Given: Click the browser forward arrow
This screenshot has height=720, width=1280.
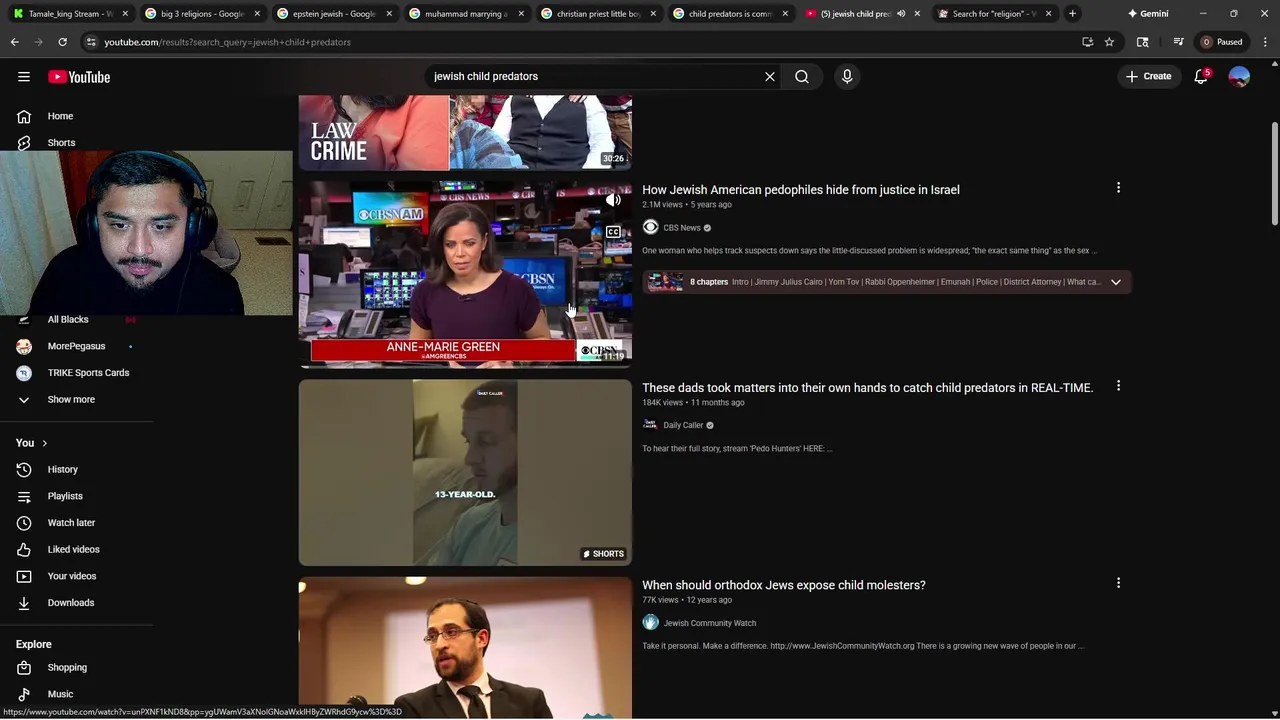Looking at the screenshot, I should point(38,42).
